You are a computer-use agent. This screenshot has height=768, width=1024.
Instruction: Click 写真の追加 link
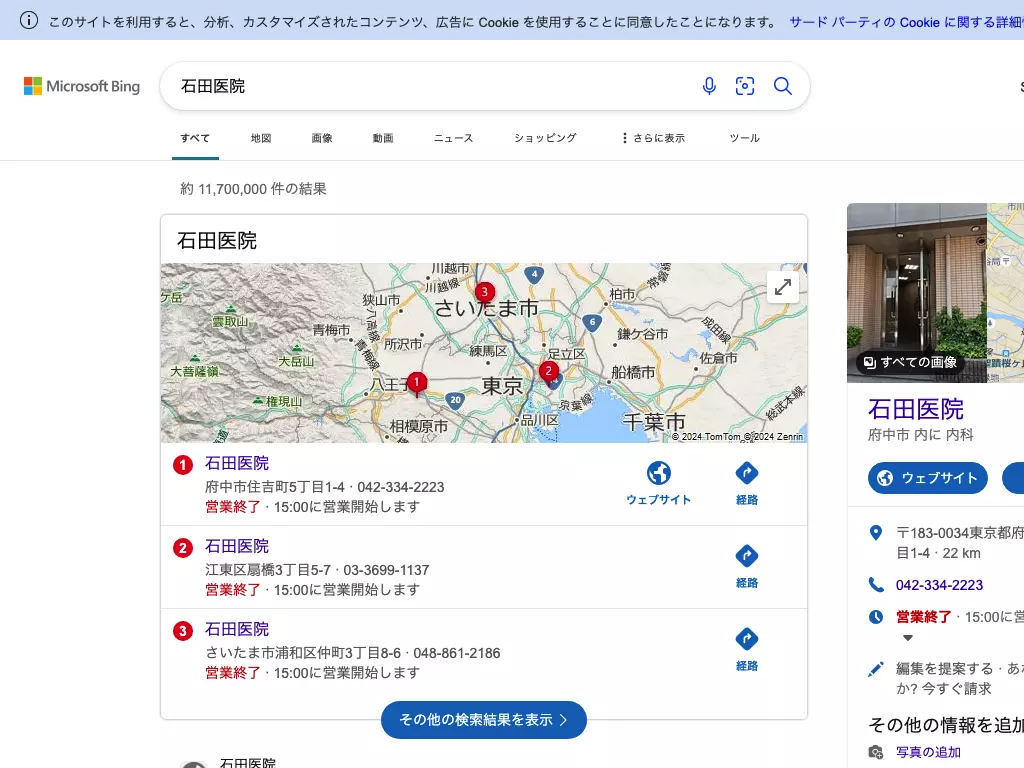[928, 752]
